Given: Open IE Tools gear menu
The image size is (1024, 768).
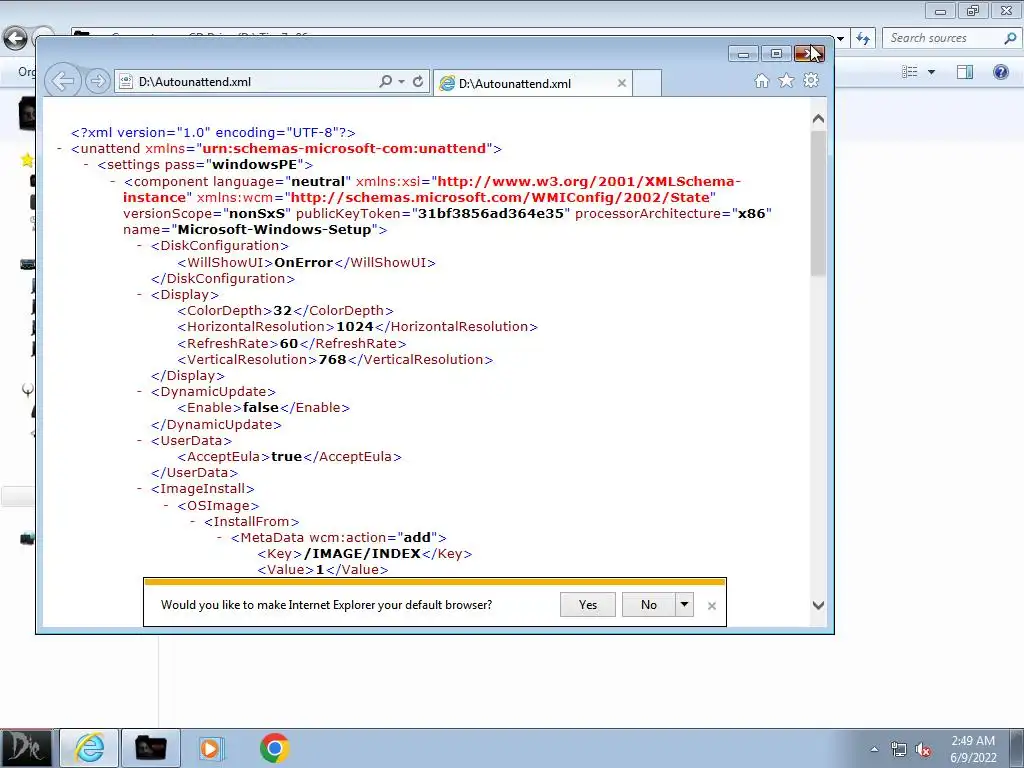Looking at the screenshot, I should pos(811,80).
